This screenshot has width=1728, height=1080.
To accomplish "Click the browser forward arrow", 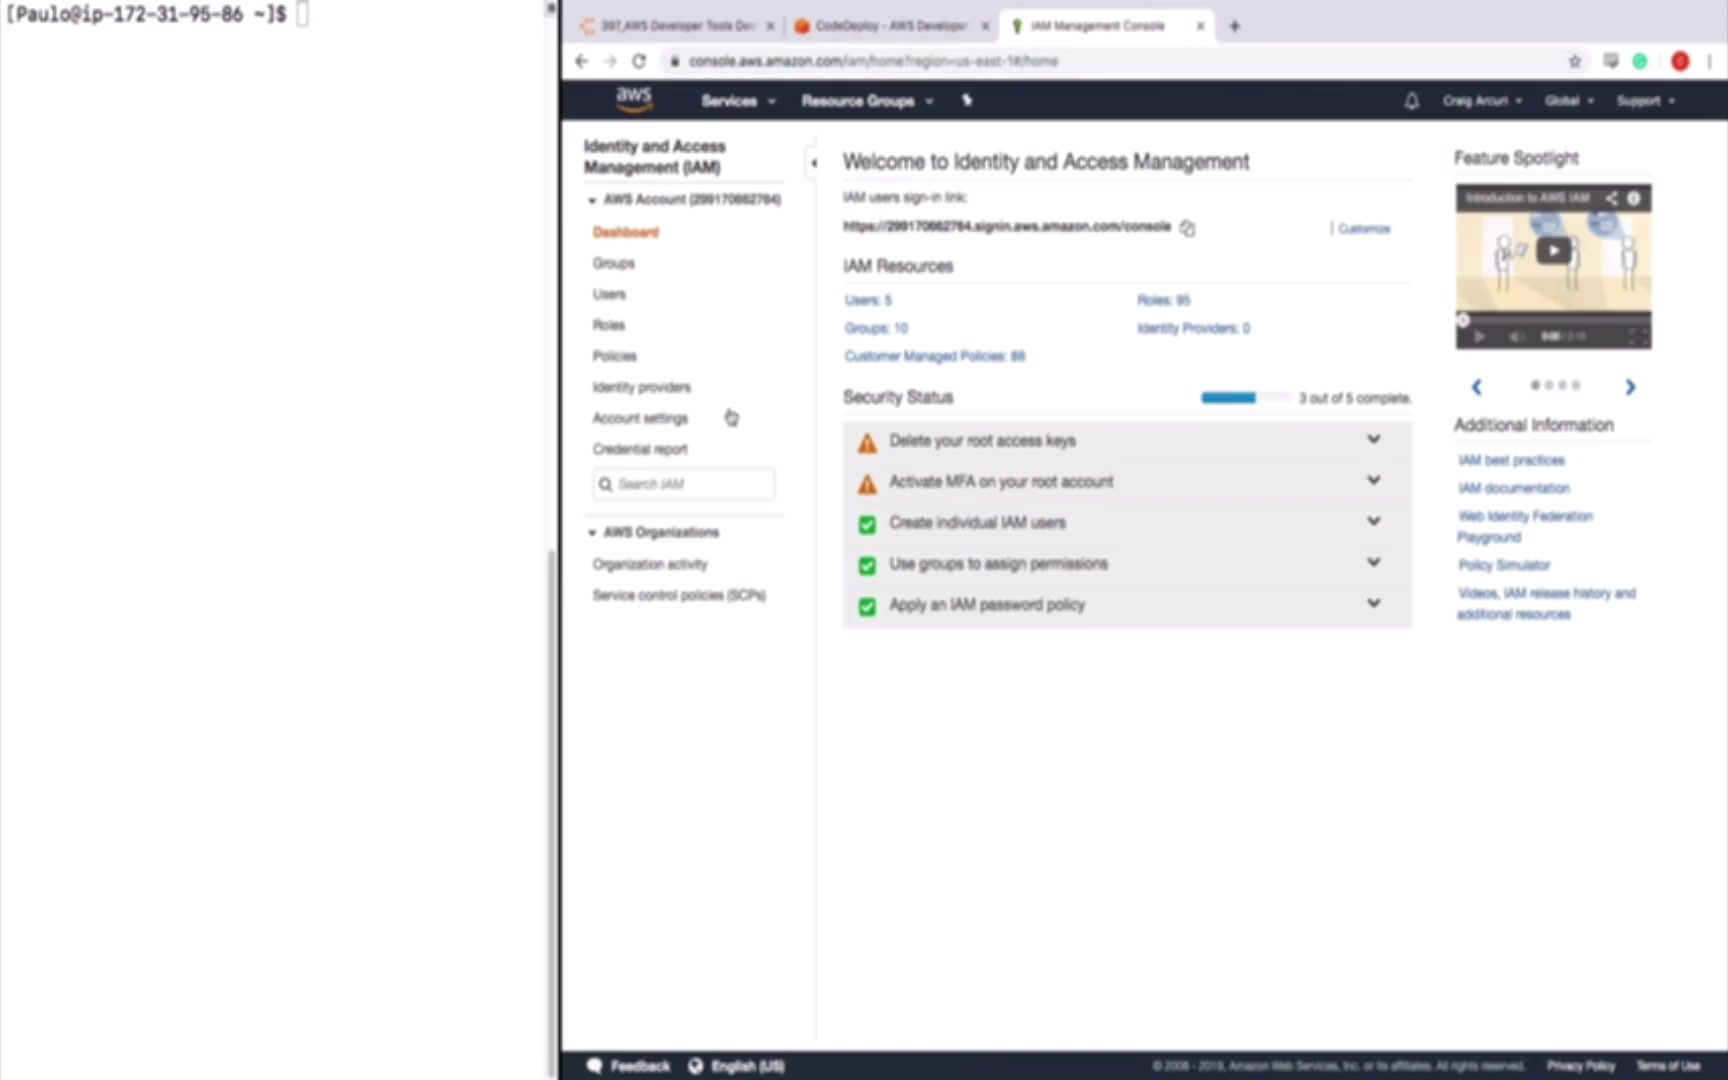I will click(x=610, y=61).
